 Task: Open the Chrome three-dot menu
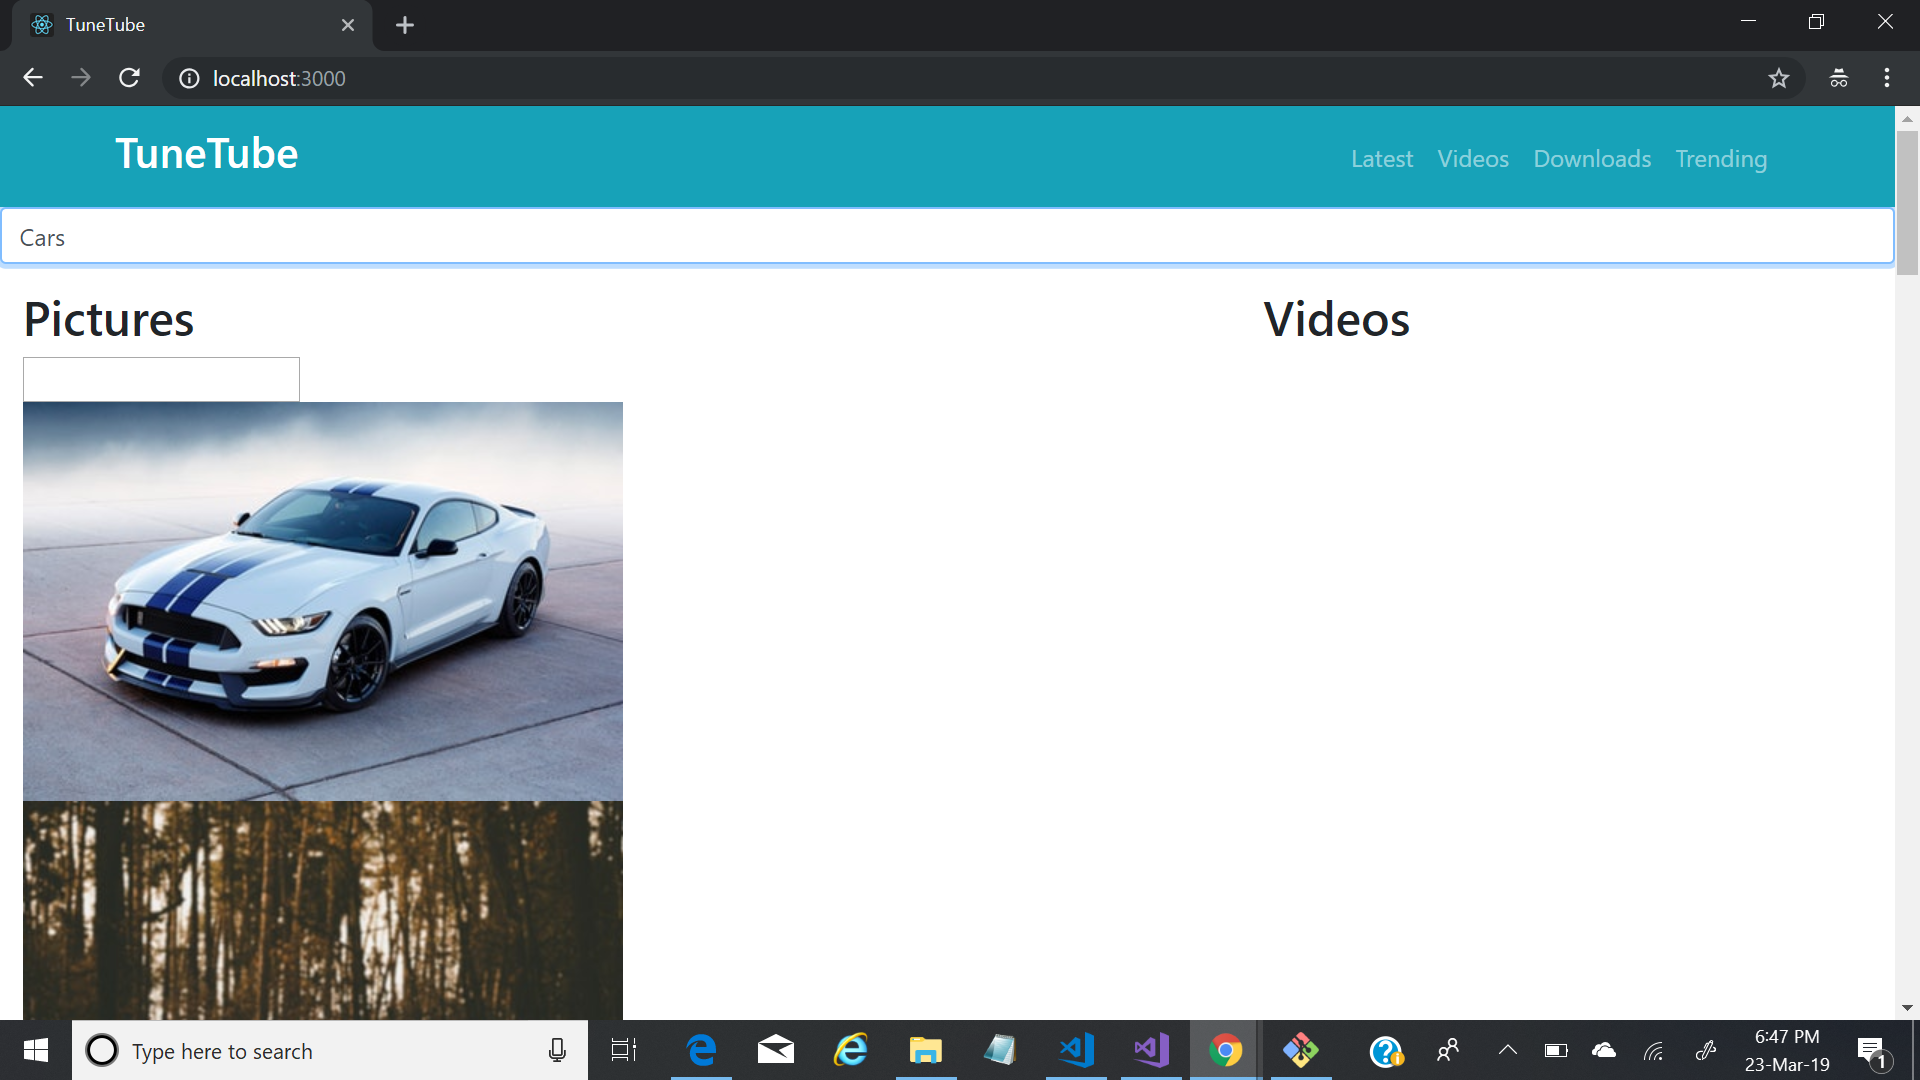pyautogui.click(x=1887, y=78)
